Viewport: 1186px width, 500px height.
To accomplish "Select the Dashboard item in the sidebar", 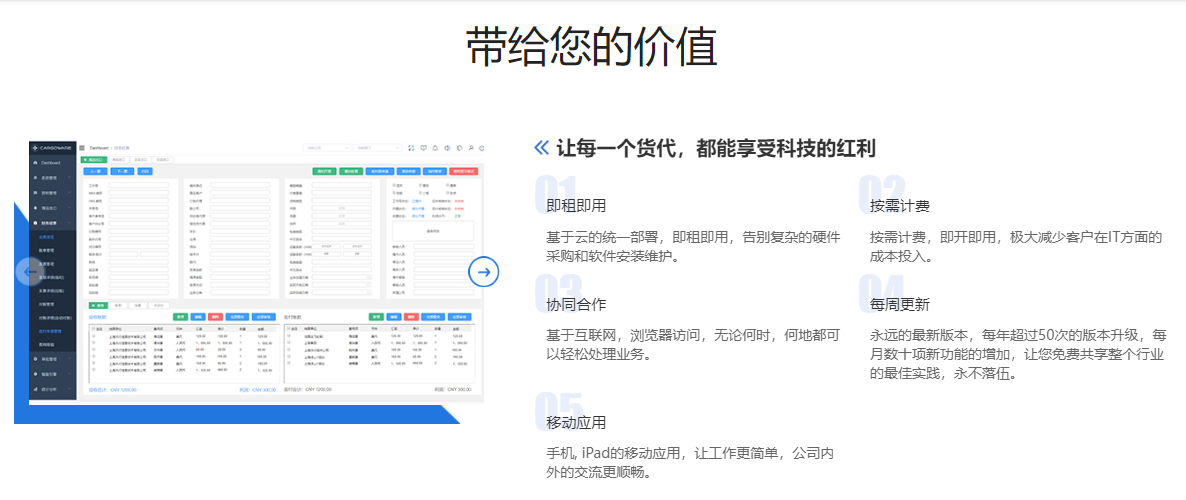I will point(52,162).
